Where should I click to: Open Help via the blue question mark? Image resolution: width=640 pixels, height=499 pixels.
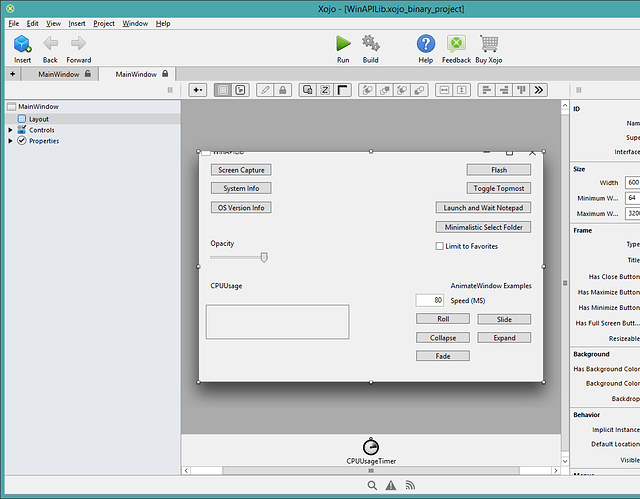pyautogui.click(x=426, y=43)
